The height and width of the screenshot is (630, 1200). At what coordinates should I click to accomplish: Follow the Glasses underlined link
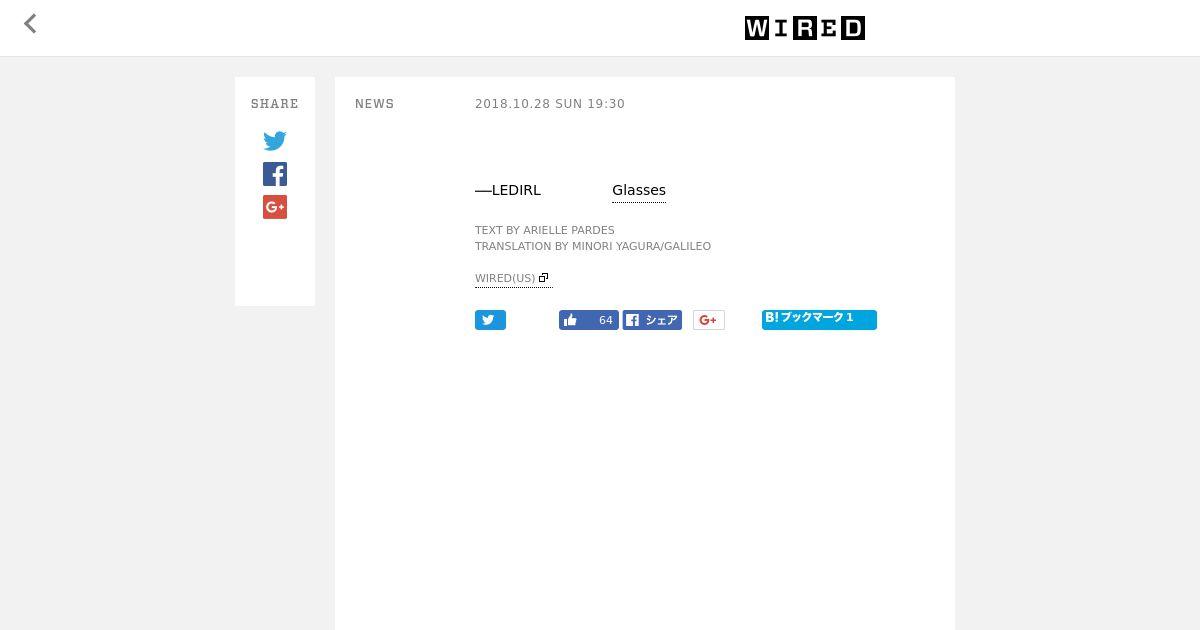pos(639,190)
